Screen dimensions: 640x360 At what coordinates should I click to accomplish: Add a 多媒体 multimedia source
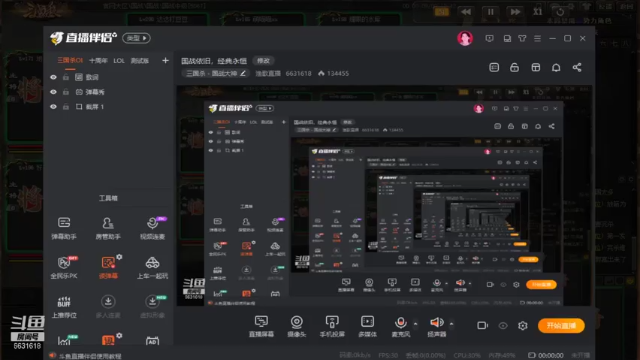point(367,326)
